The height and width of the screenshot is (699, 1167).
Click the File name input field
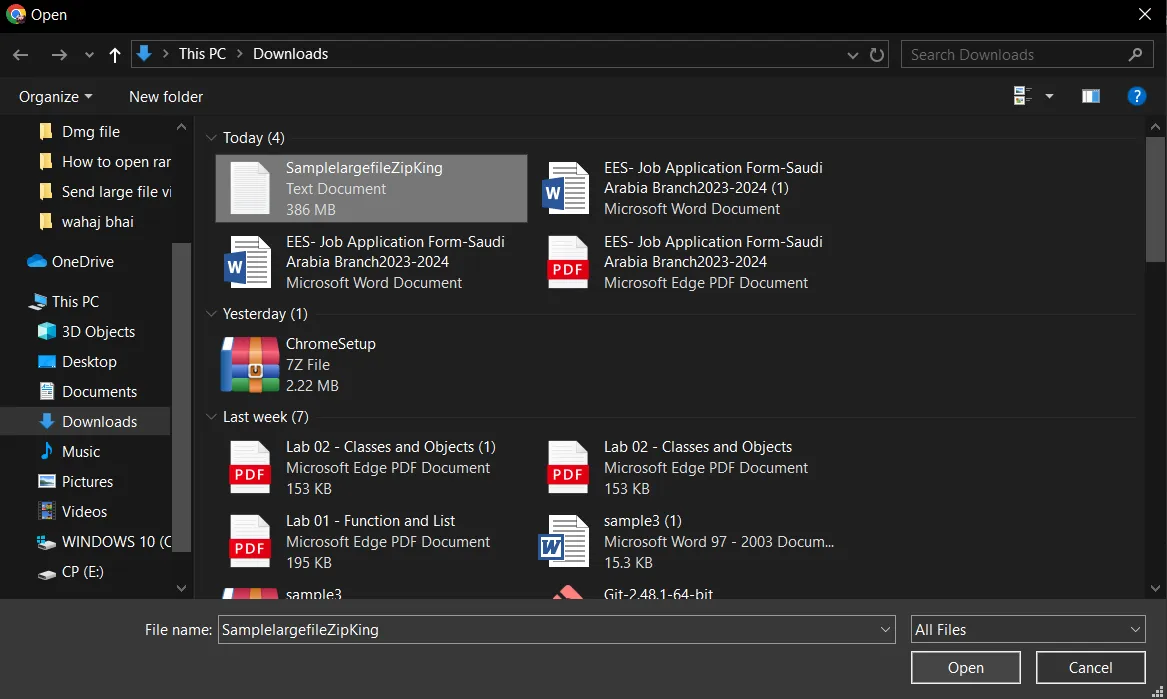547,630
